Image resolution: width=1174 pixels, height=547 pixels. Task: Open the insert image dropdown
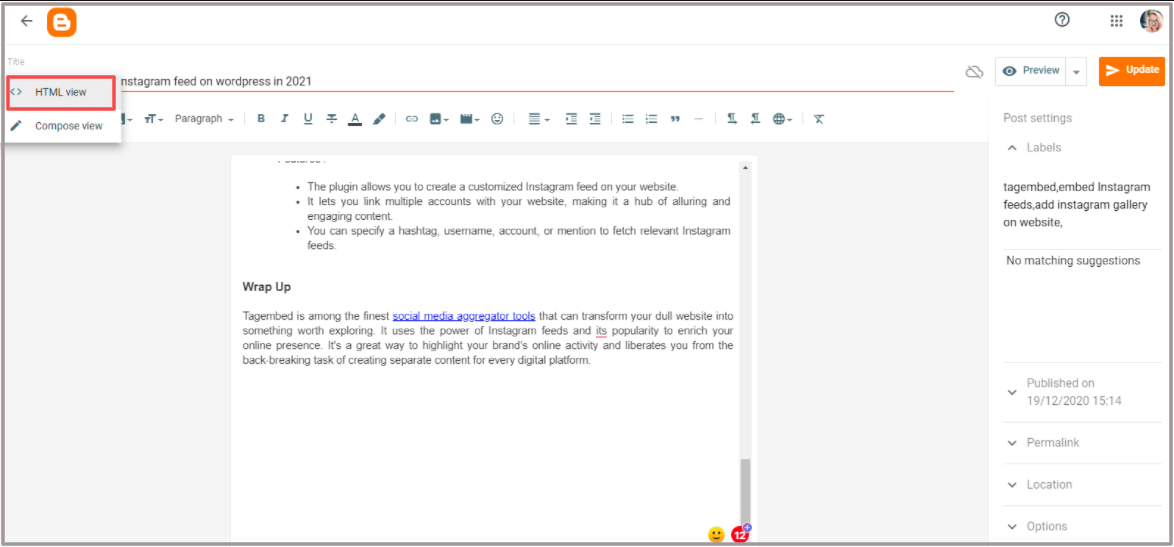439,118
